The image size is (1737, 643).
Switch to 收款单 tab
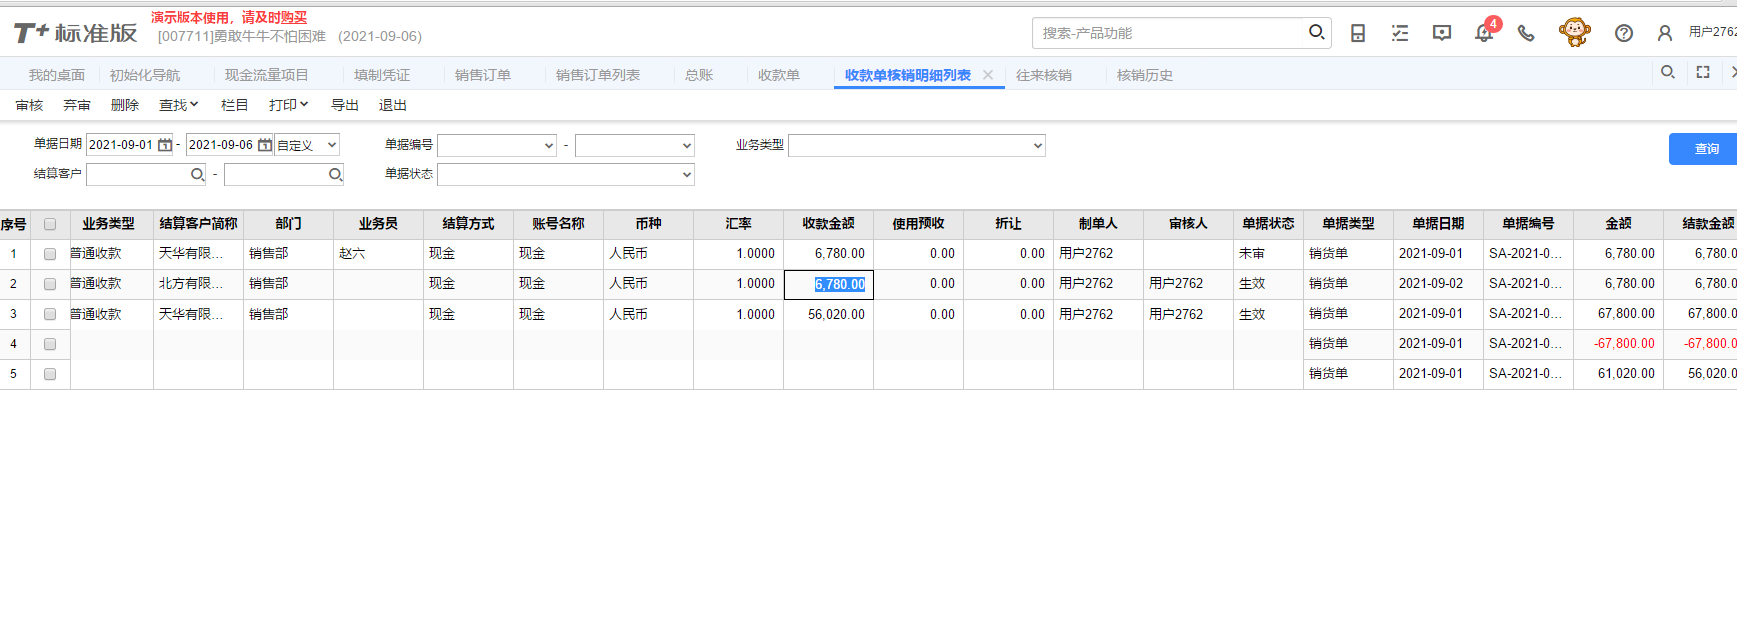click(779, 75)
